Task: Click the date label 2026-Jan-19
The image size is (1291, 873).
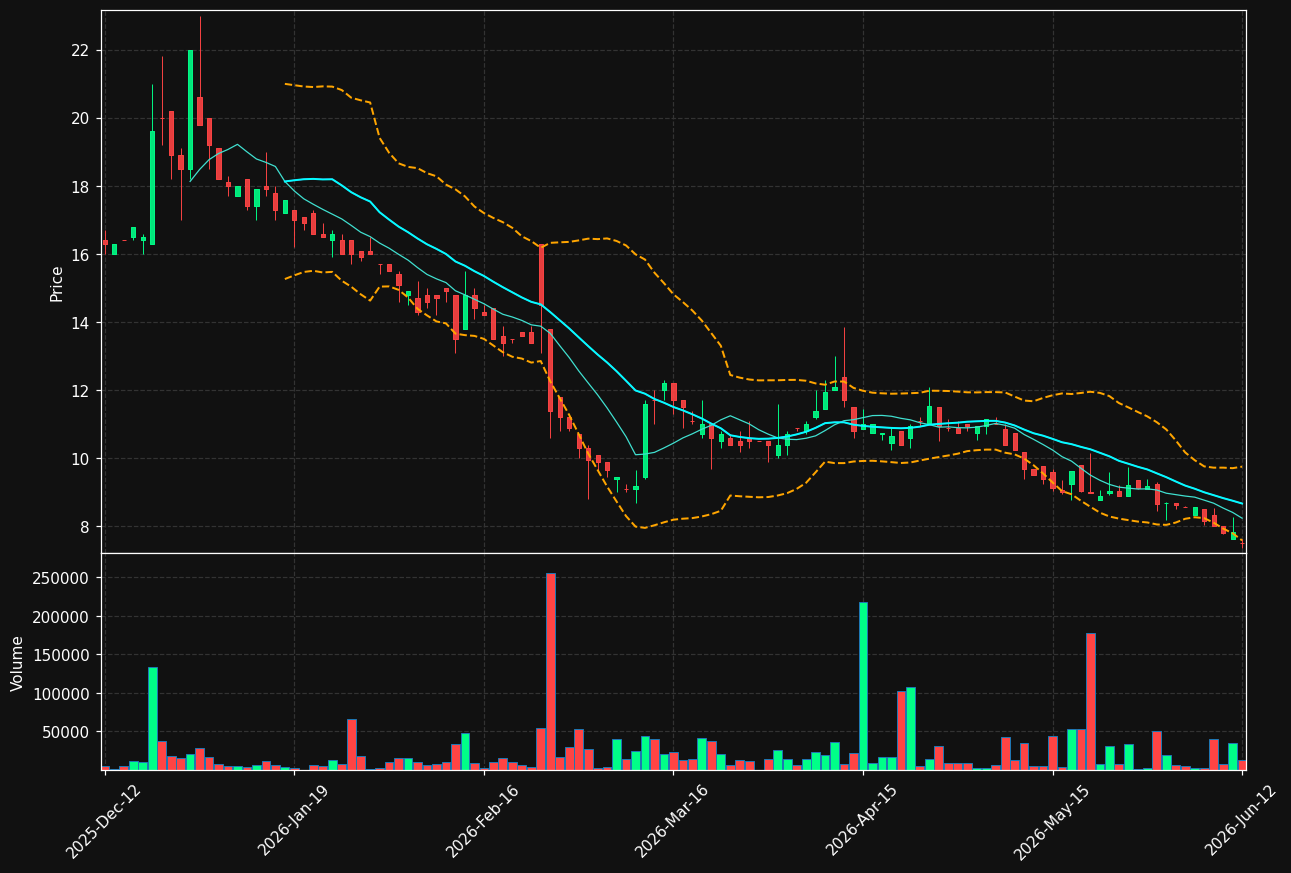Action: coord(293,821)
